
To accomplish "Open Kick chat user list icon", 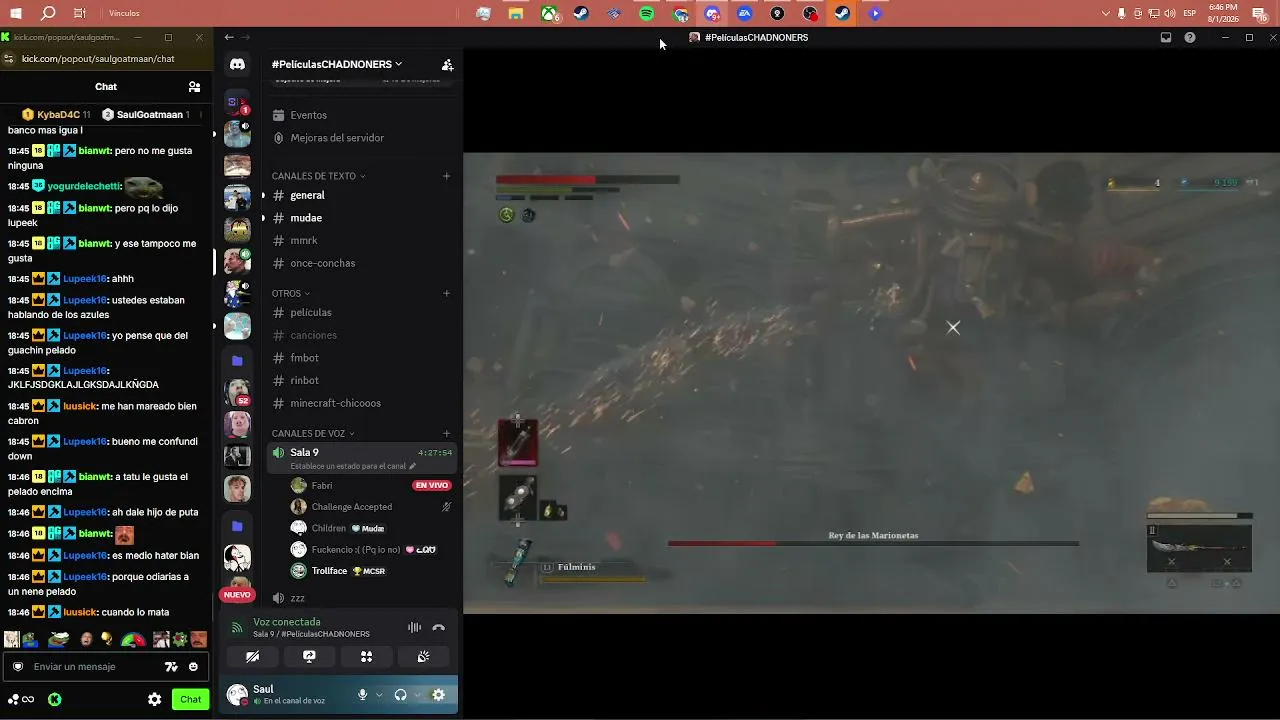I will point(194,87).
